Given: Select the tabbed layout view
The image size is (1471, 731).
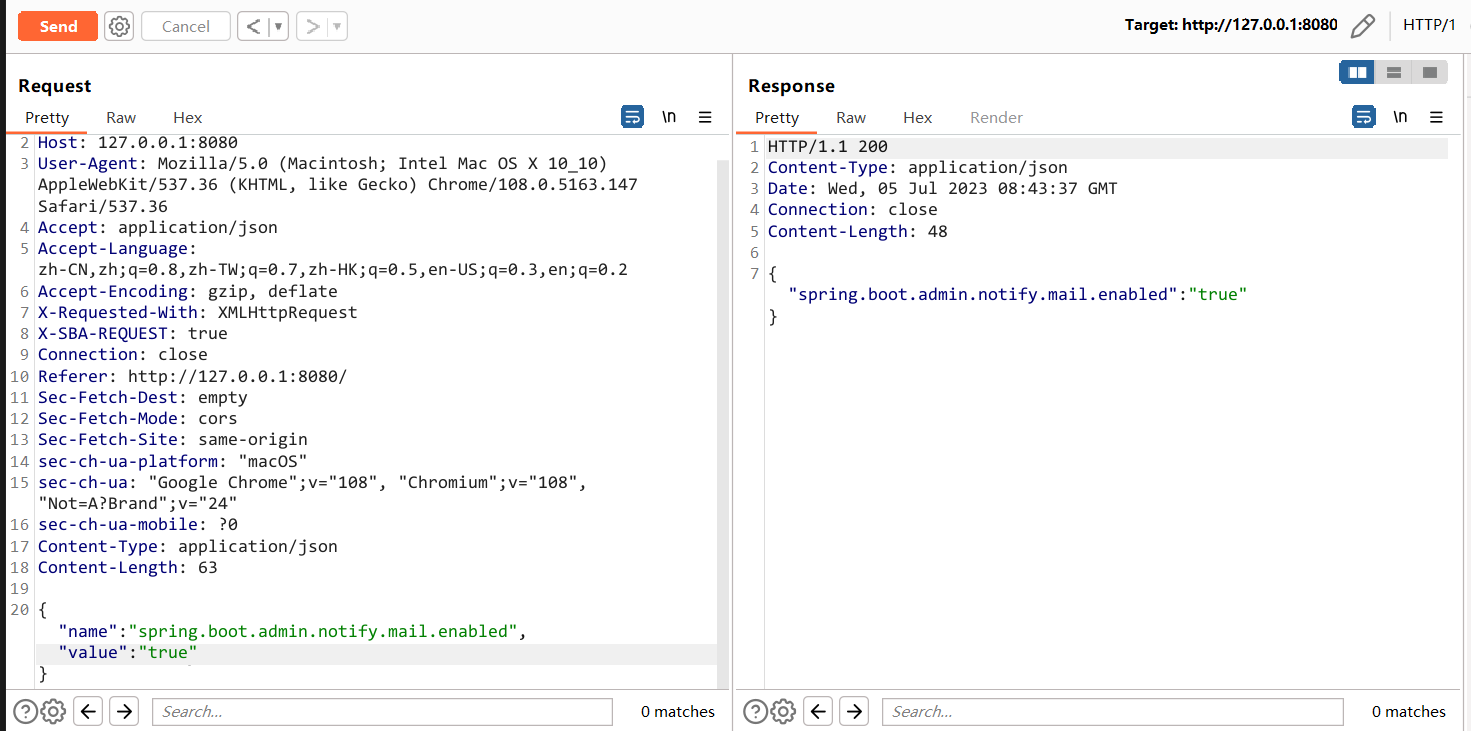Looking at the screenshot, I should pyautogui.click(x=1430, y=72).
